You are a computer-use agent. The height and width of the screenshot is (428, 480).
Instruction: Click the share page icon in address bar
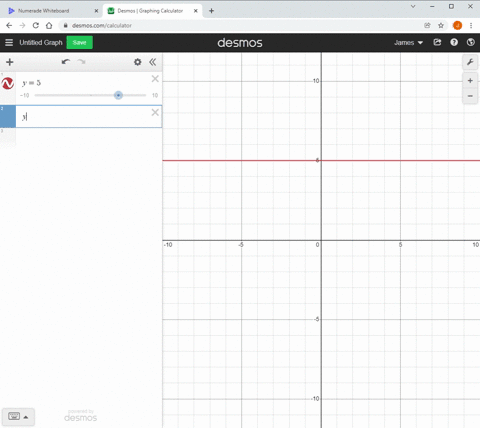point(427,25)
